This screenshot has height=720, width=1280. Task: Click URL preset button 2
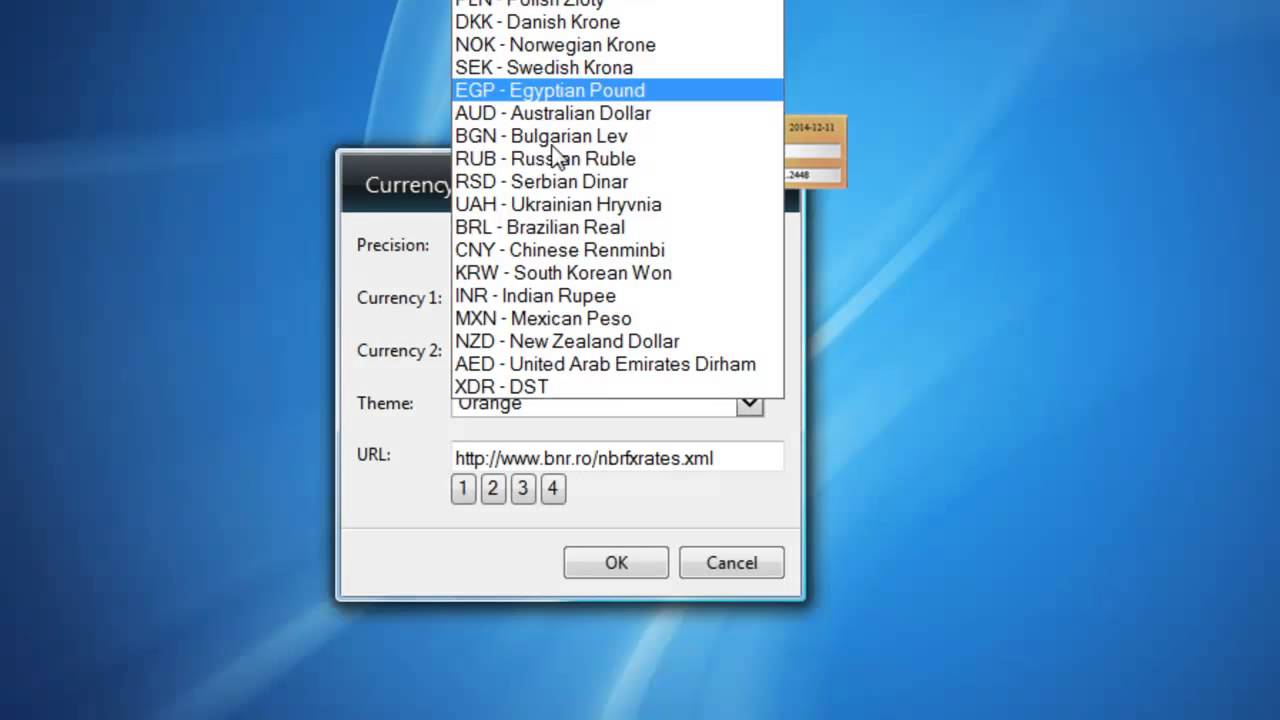pyautogui.click(x=493, y=489)
